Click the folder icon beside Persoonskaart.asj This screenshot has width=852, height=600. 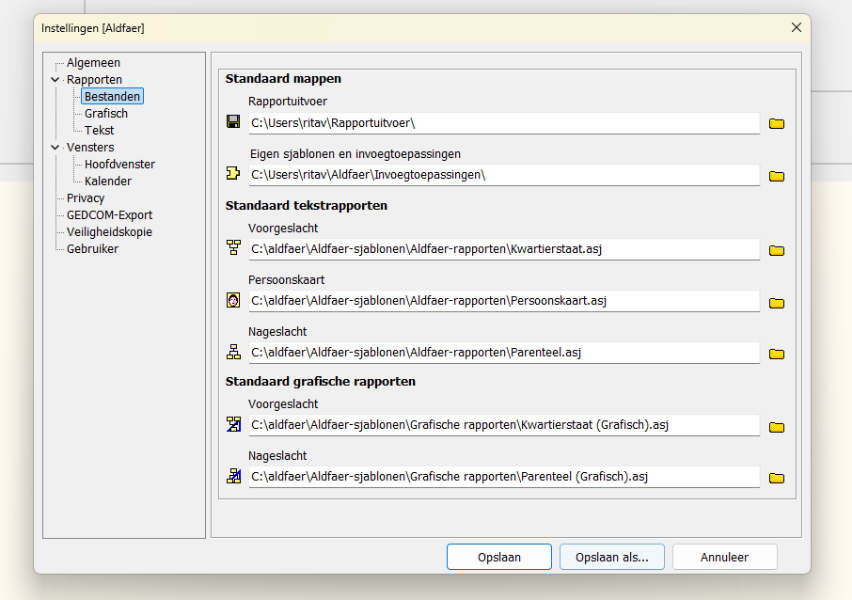coord(776,302)
